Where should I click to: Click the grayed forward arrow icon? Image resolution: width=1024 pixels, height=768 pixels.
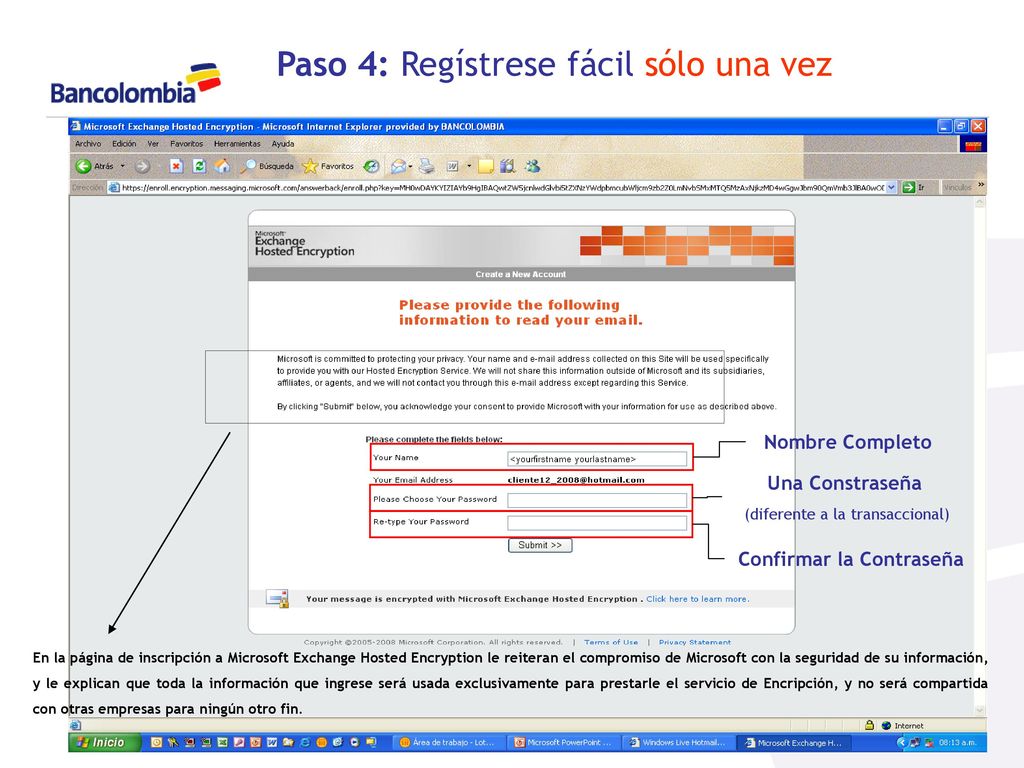pyautogui.click(x=142, y=167)
